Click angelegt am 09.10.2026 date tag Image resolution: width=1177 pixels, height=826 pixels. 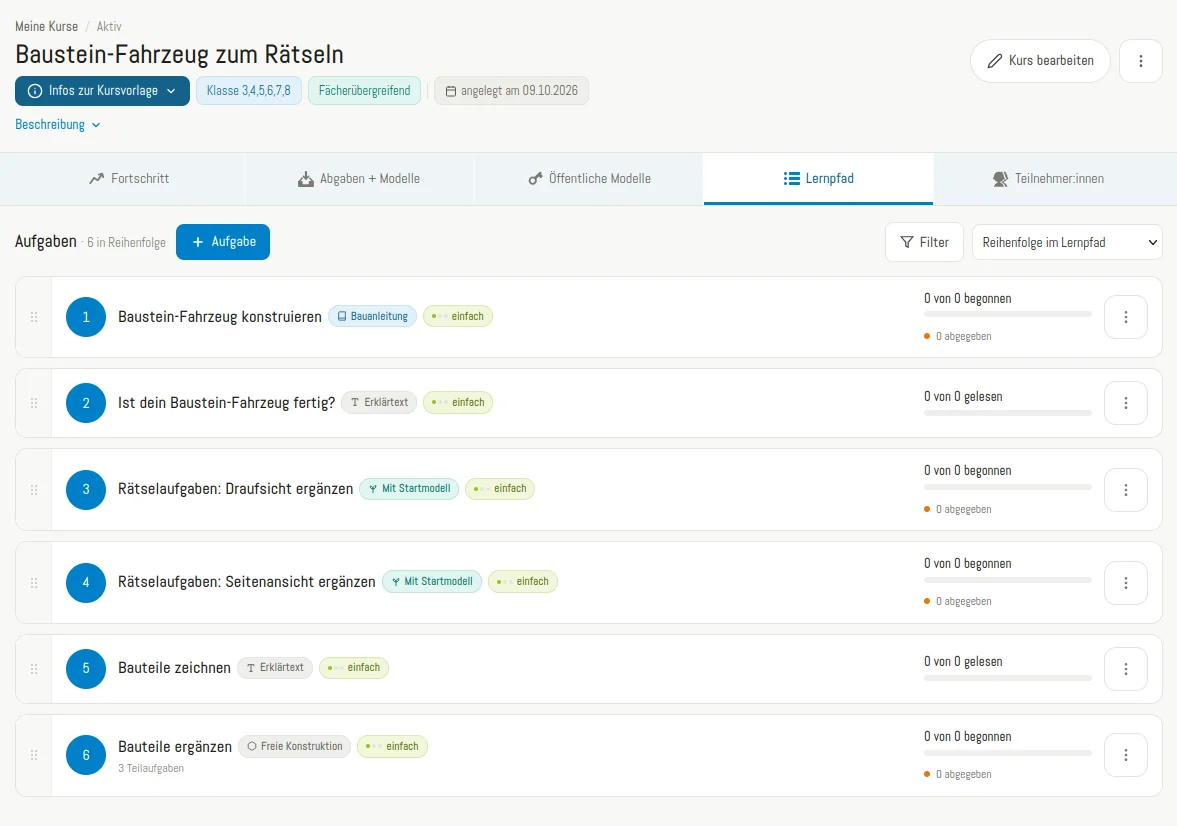pos(511,91)
